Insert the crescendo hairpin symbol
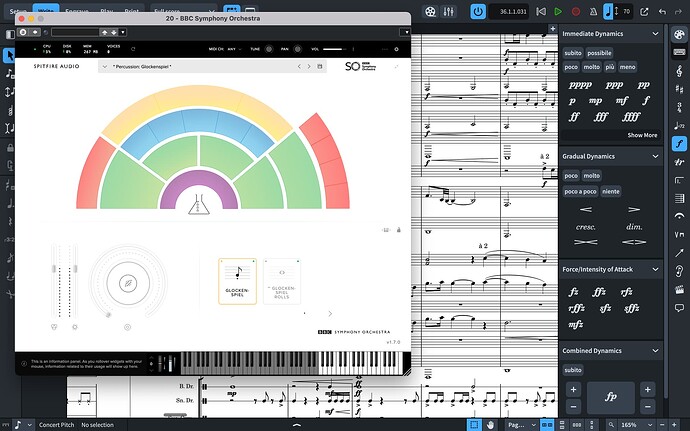 coord(586,210)
